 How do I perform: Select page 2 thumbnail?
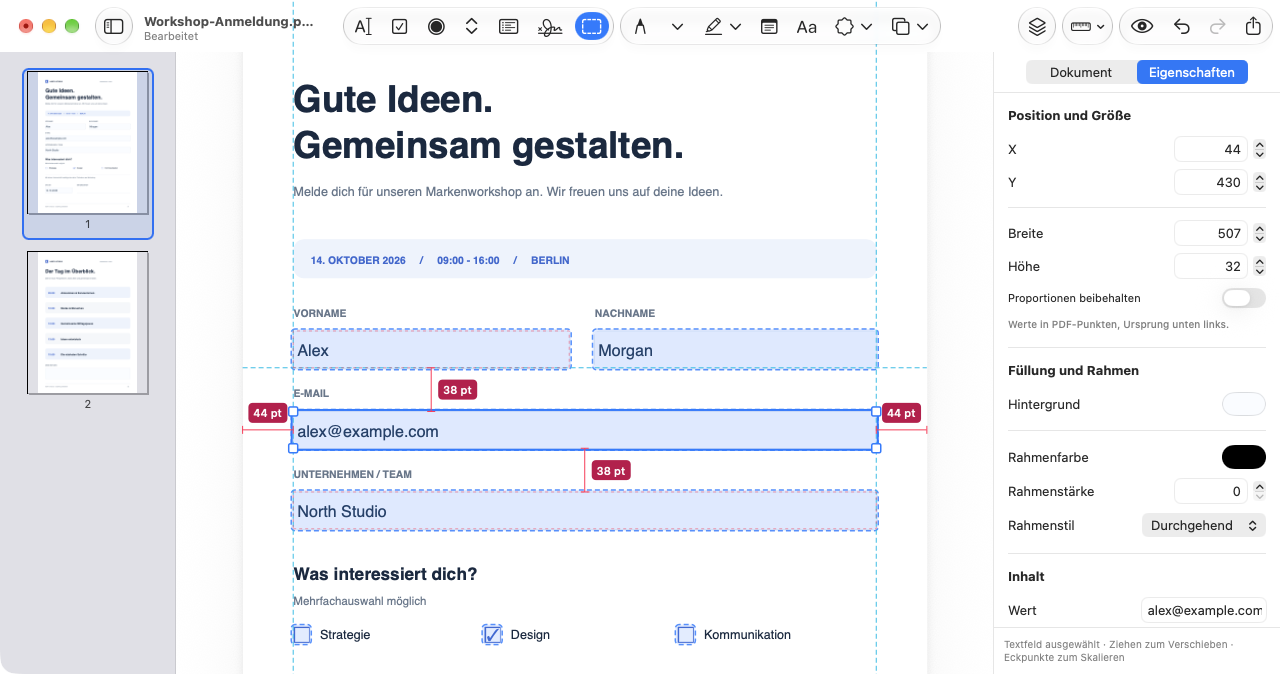[x=88, y=322]
